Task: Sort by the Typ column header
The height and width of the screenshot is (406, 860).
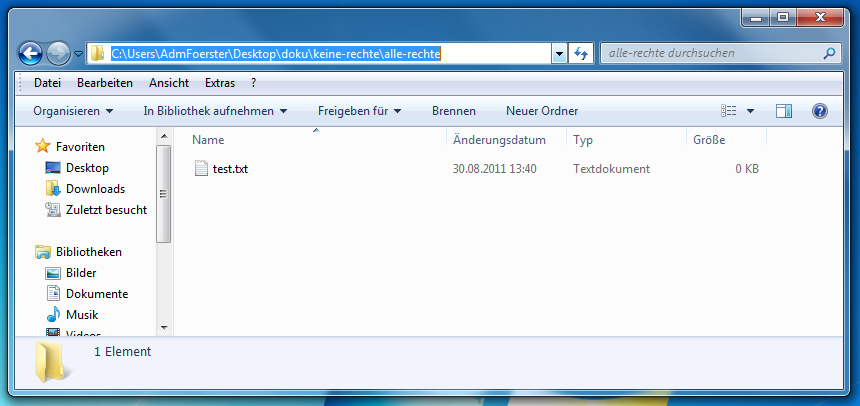Action: (582, 140)
